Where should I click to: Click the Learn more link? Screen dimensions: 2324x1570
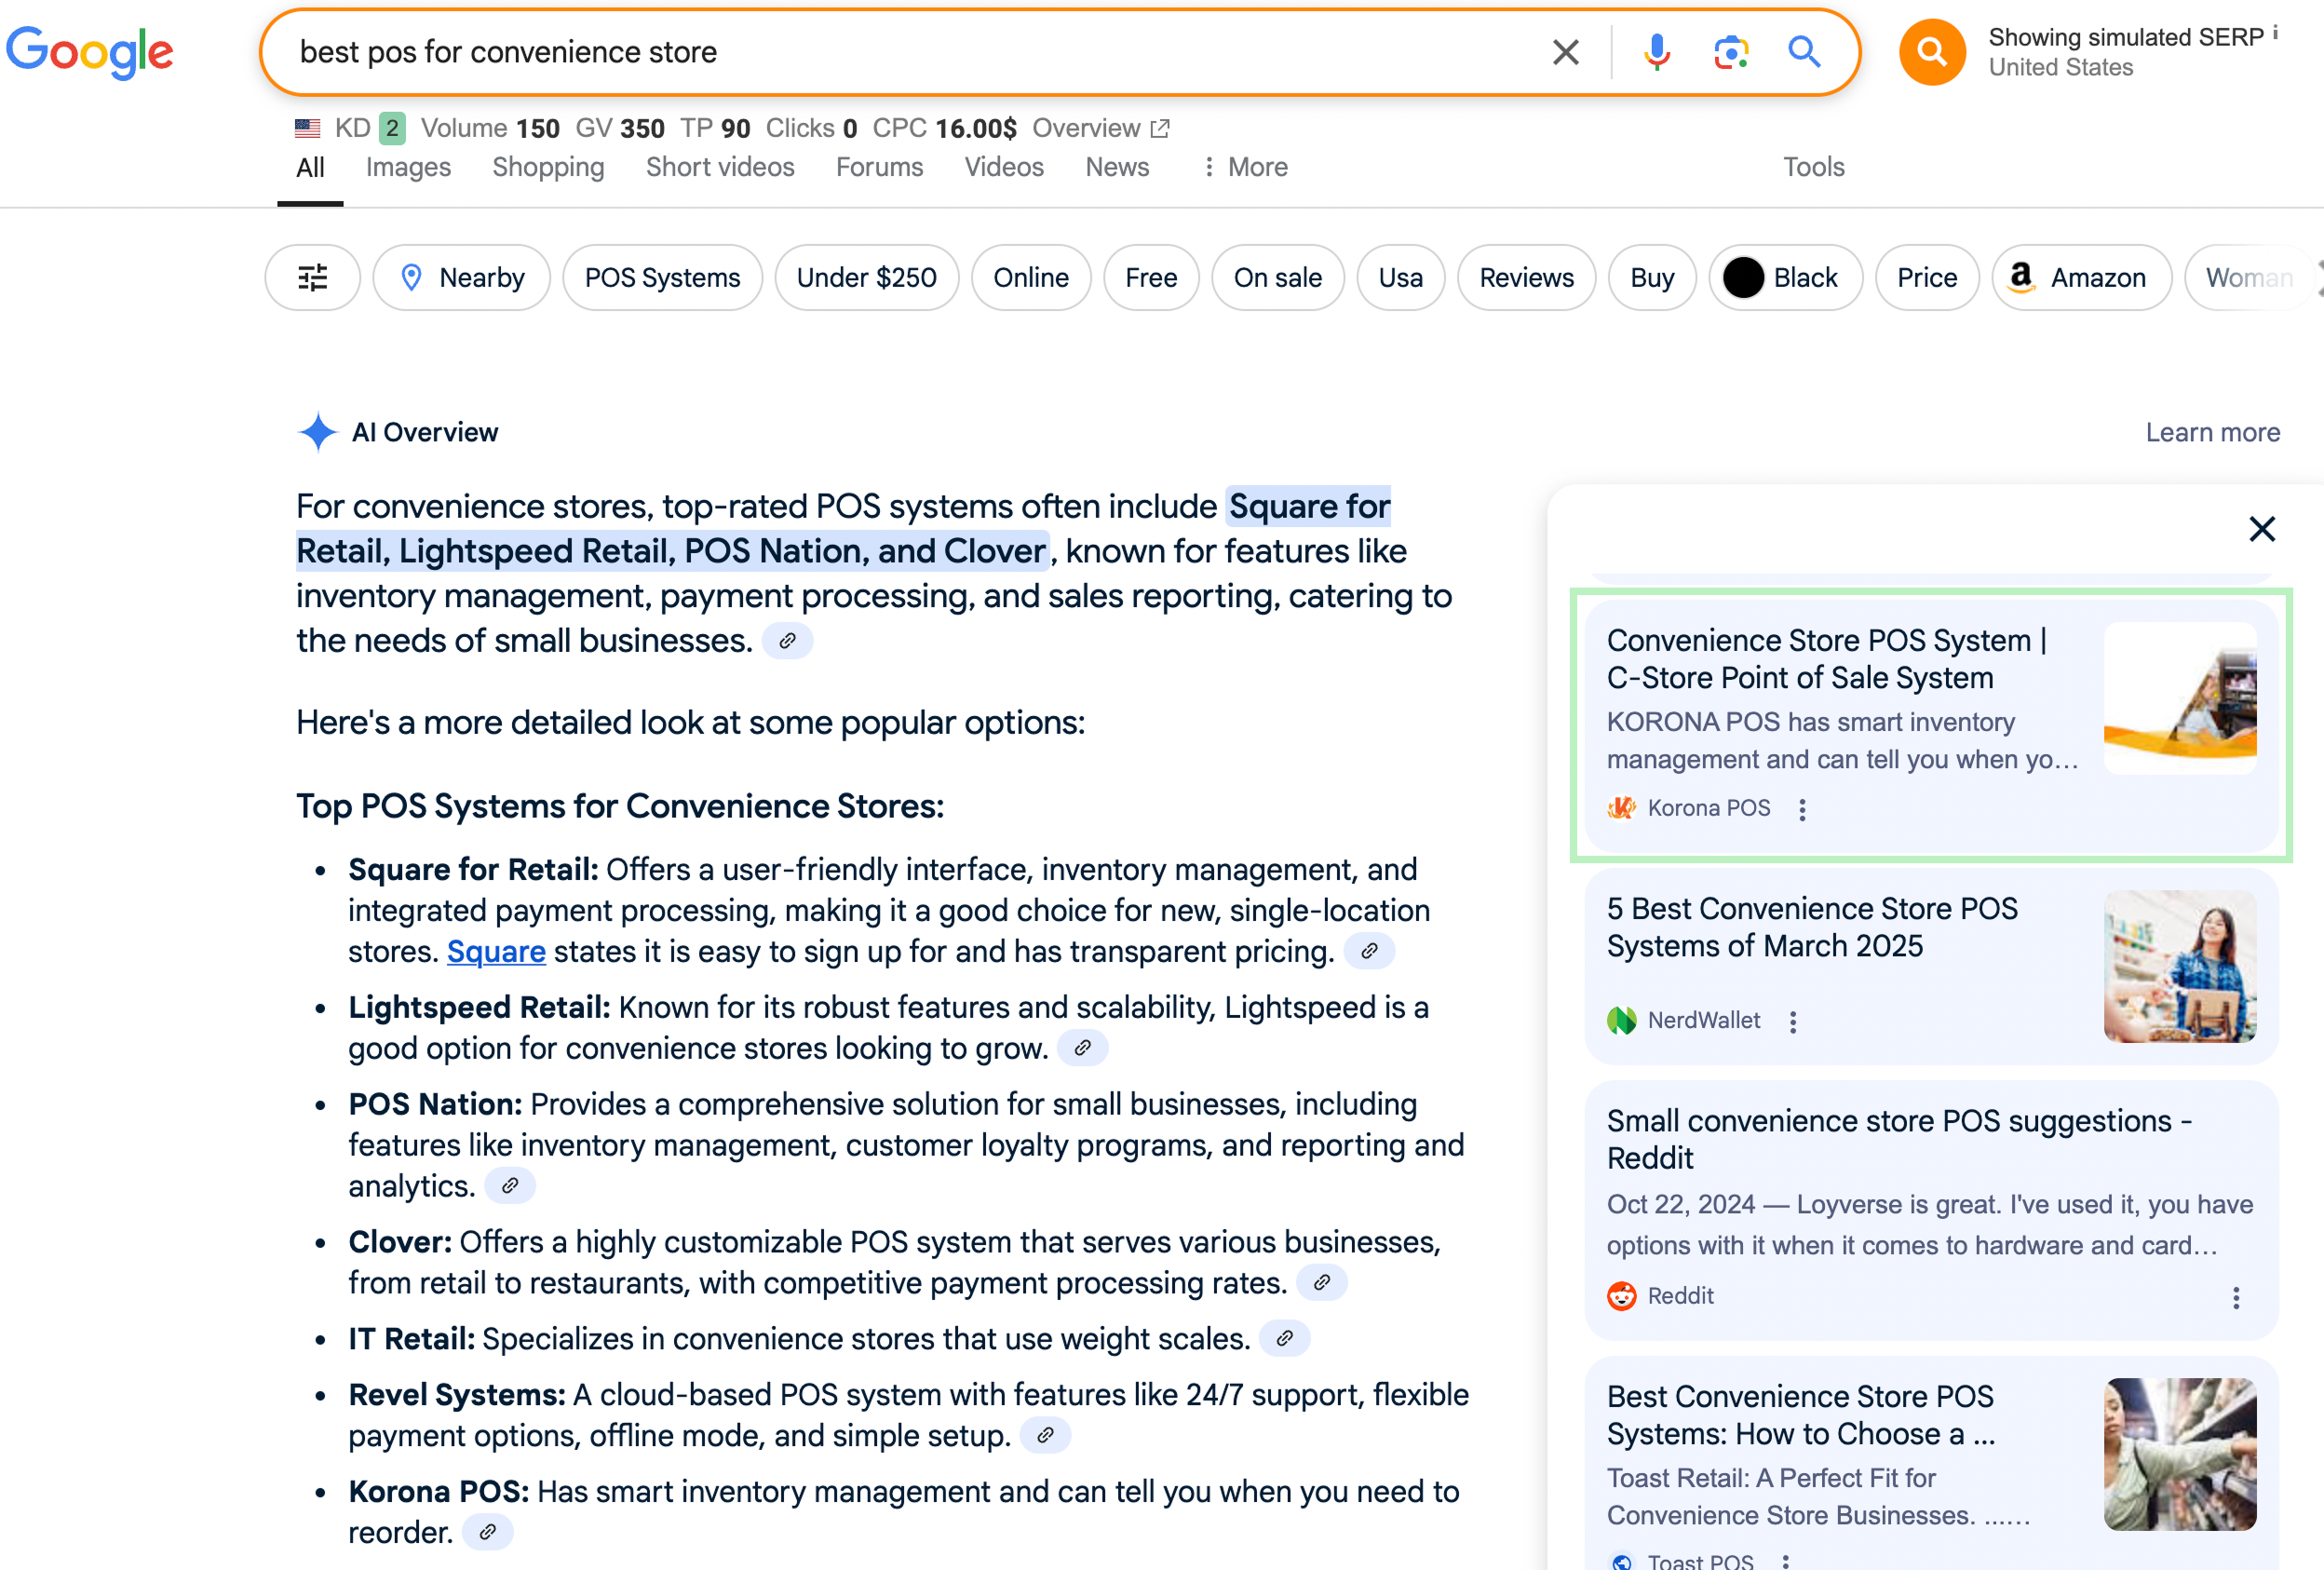[x=2212, y=432]
